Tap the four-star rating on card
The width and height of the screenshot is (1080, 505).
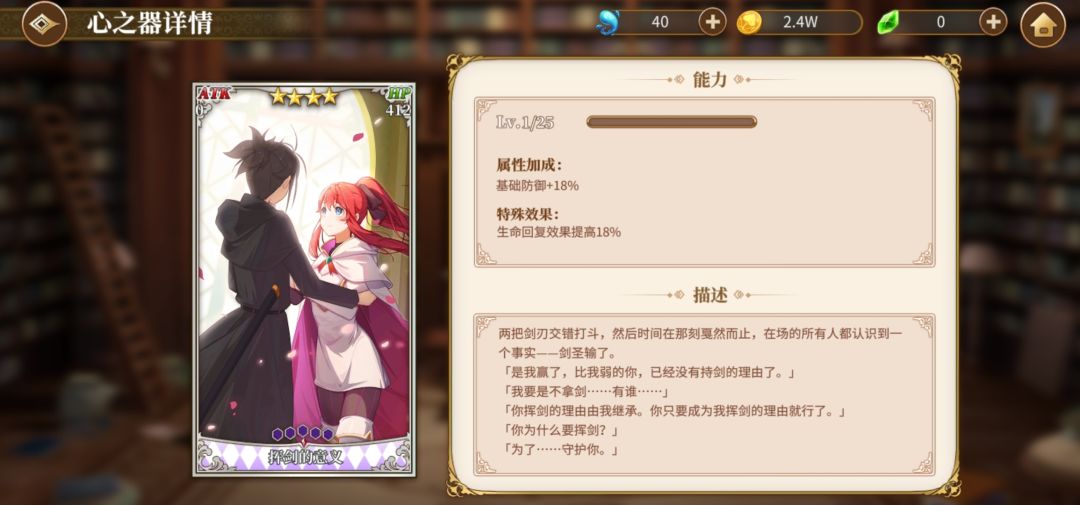pos(304,96)
